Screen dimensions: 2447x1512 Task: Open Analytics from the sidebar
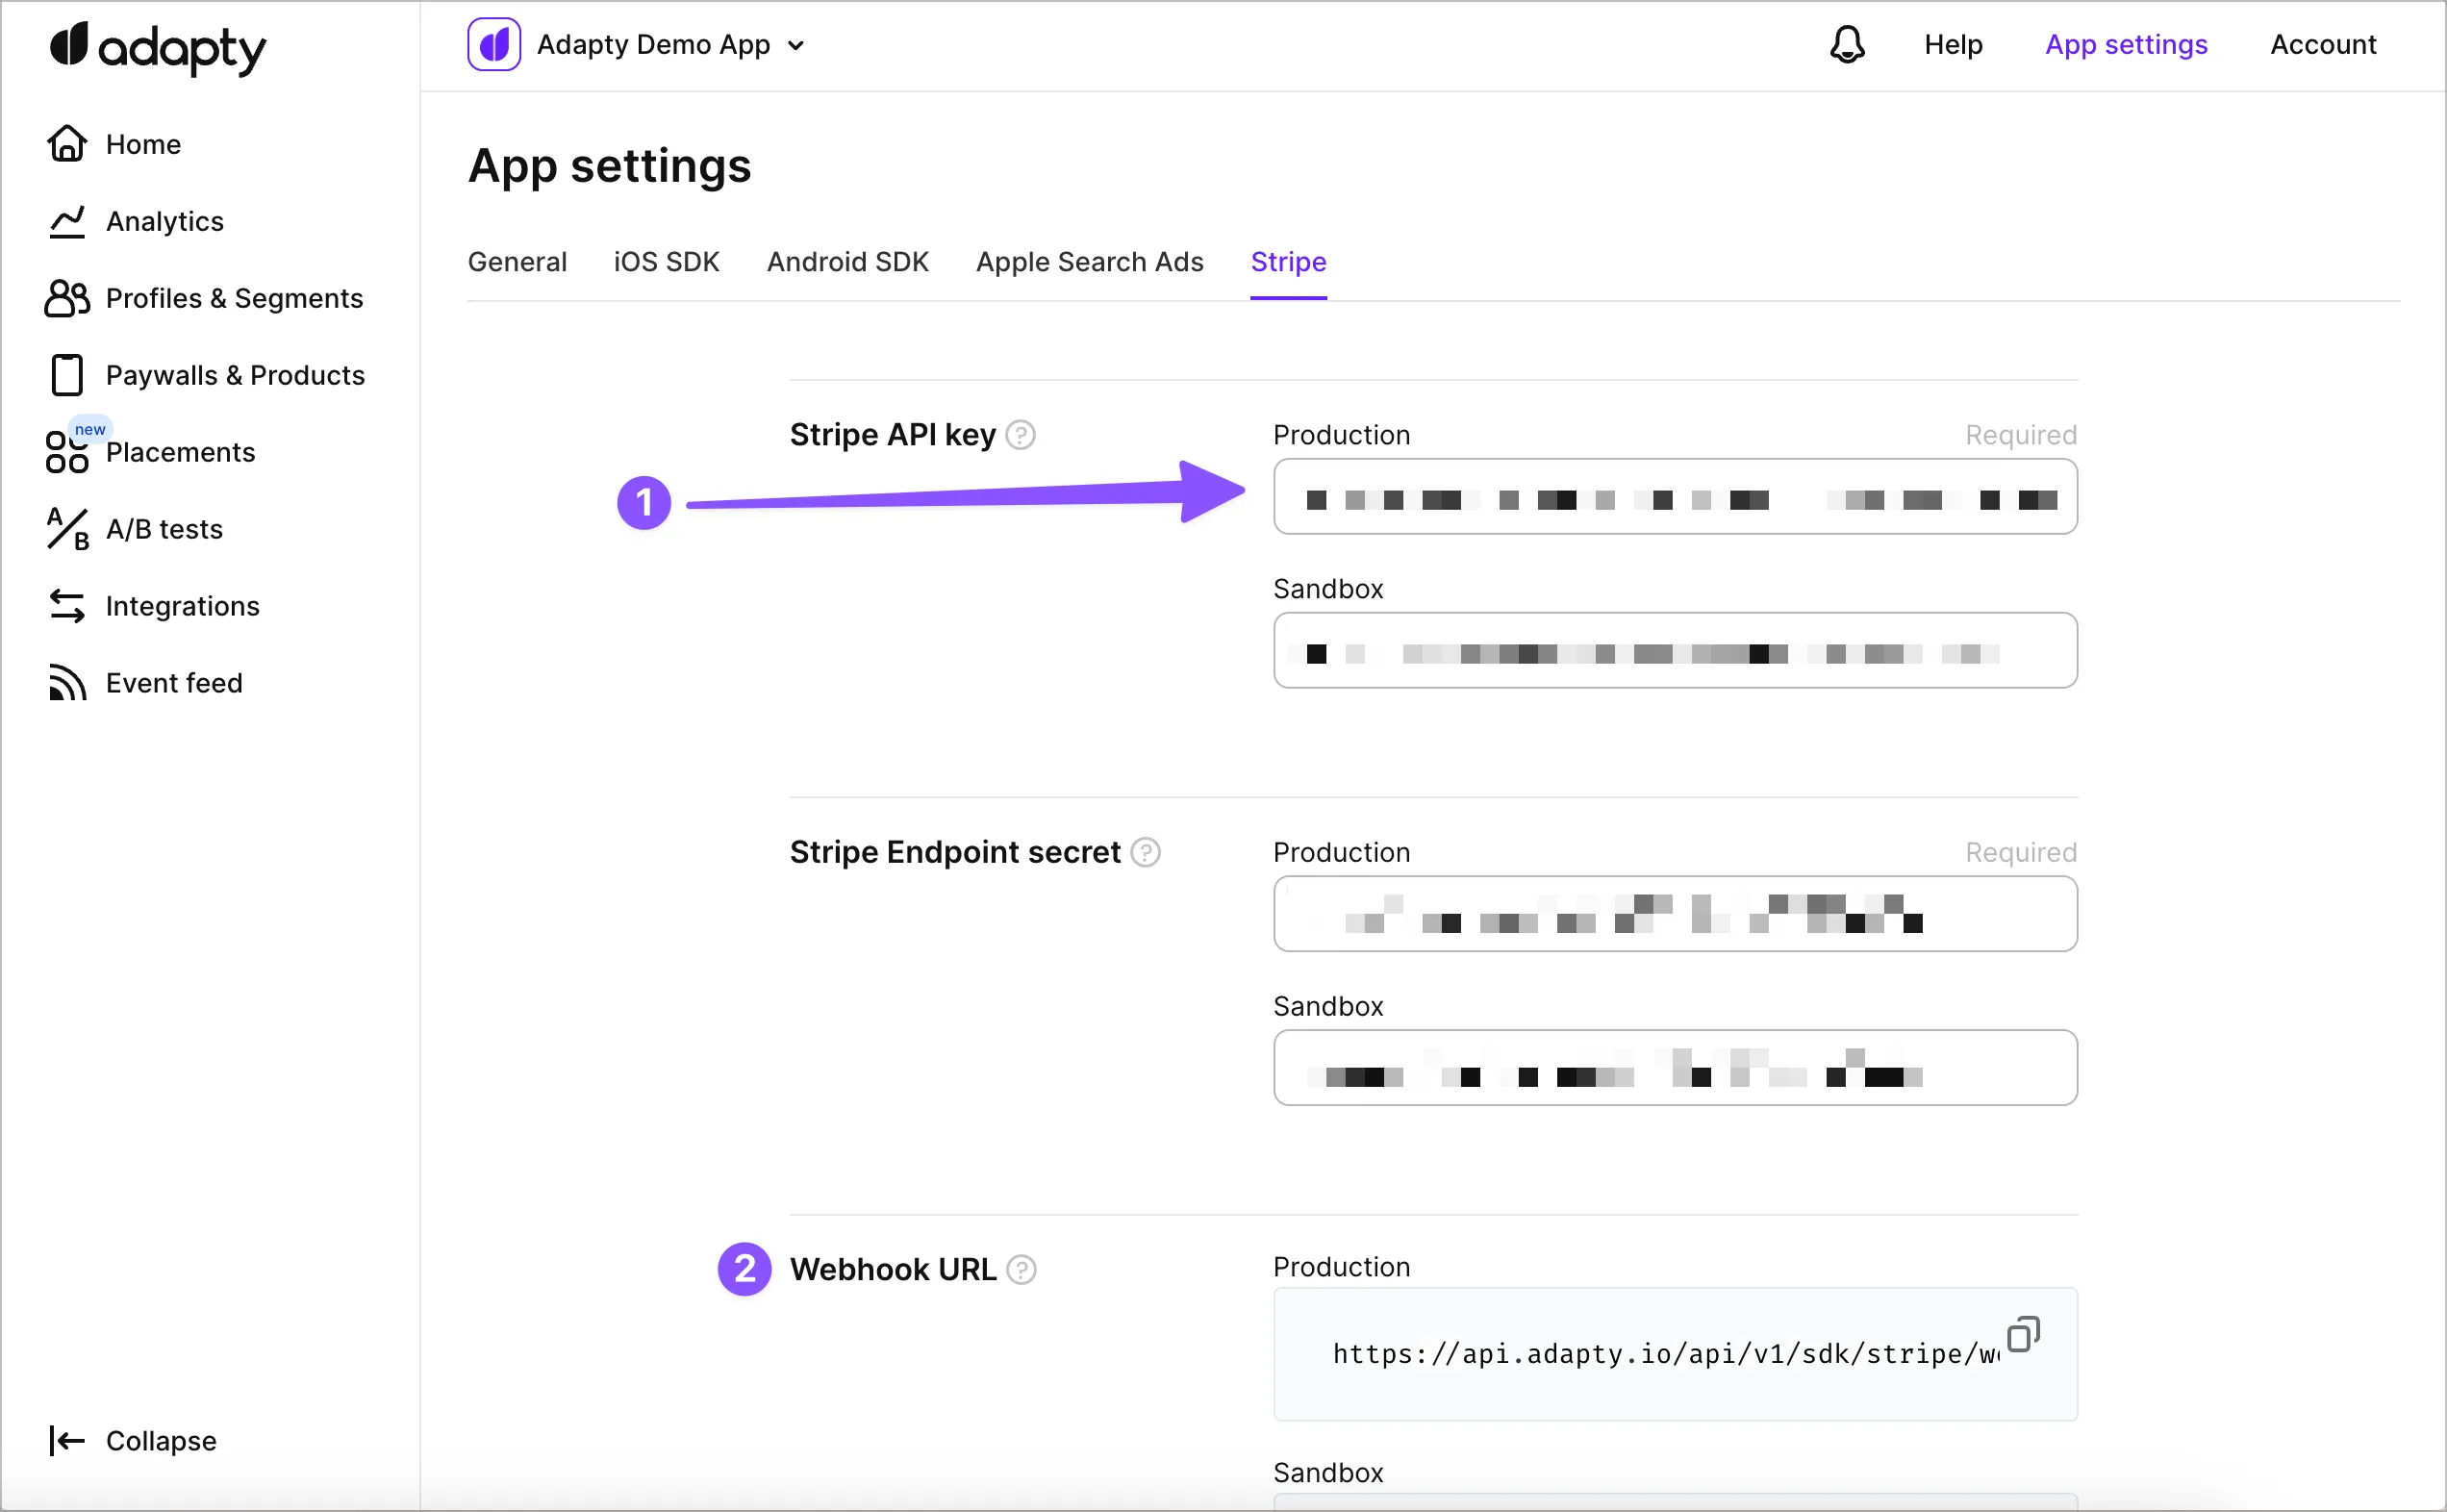click(164, 221)
